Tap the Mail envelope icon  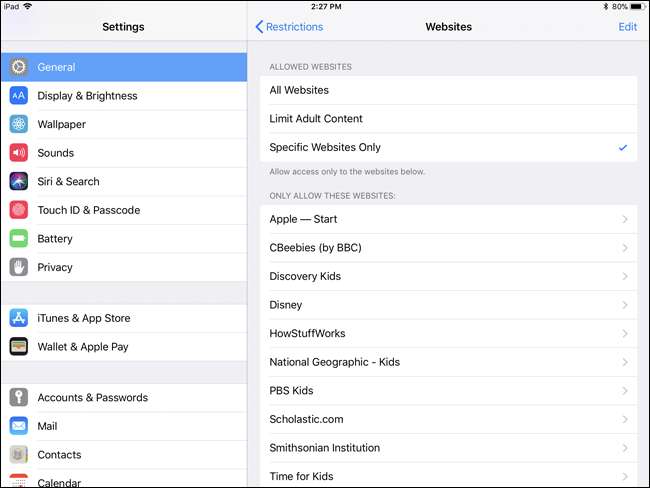tap(19, 426)
